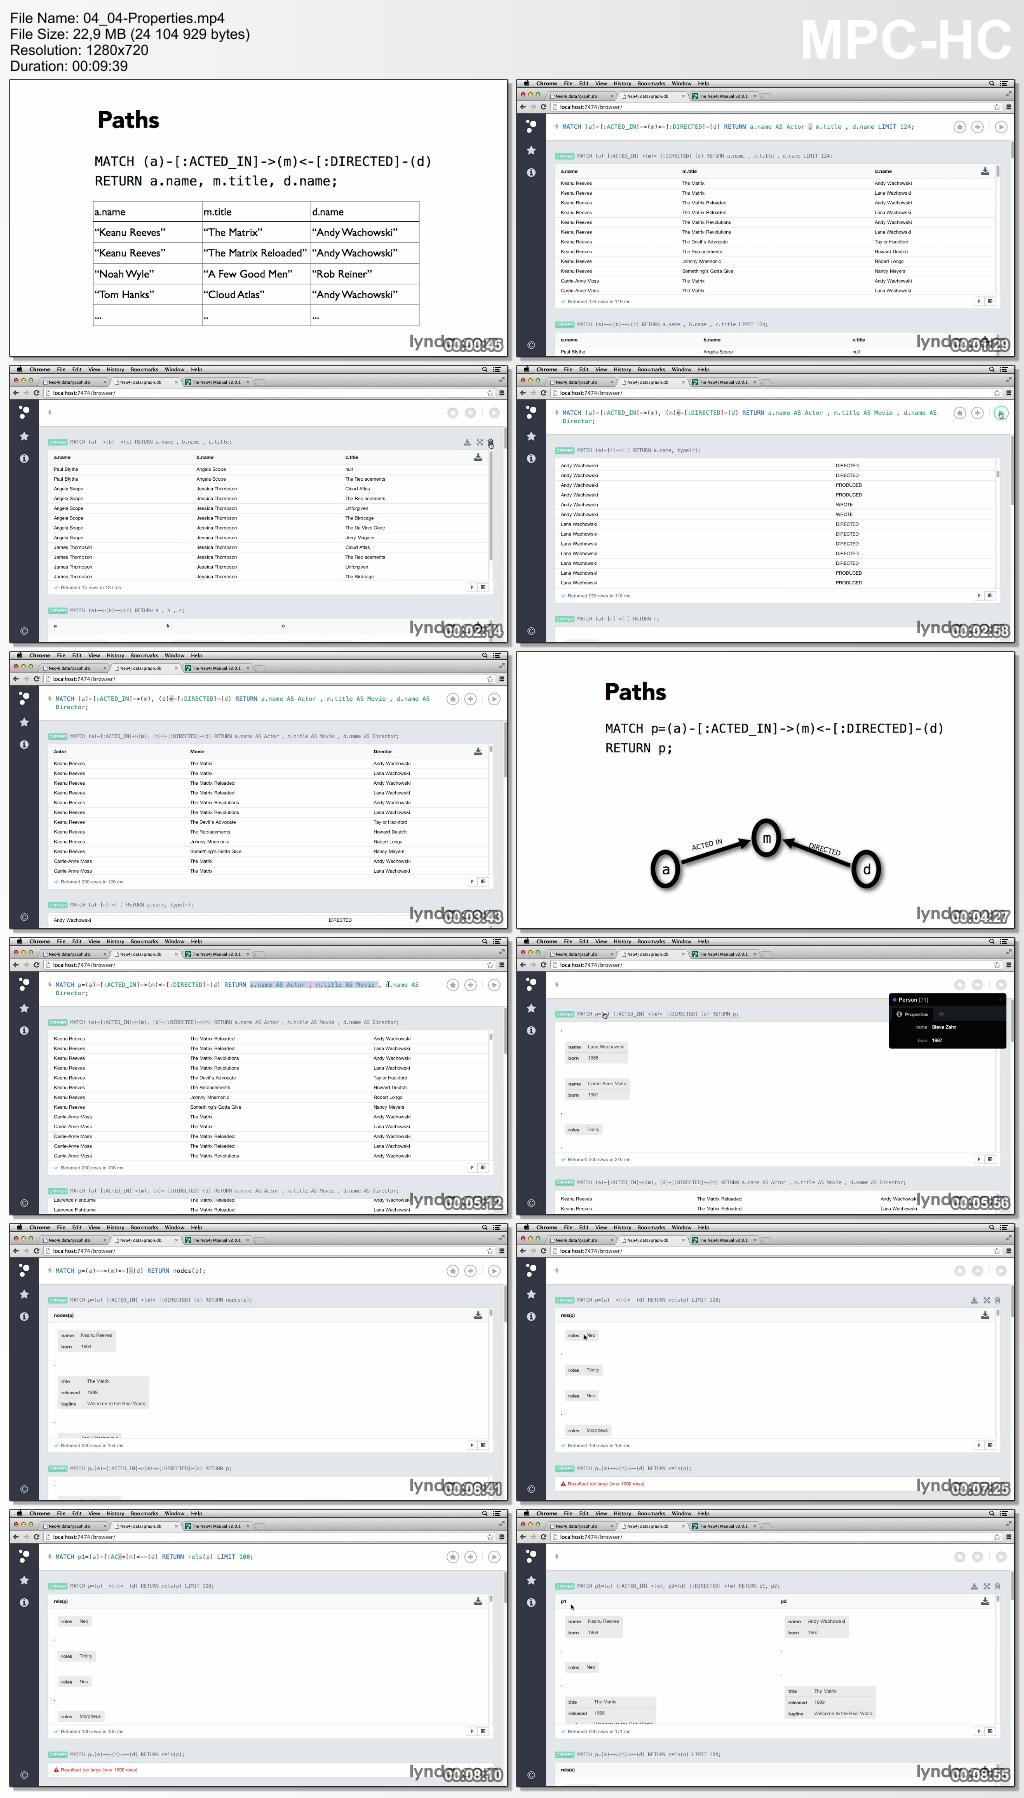Click the Neo4j logo in the 00:01:29 frame sidebar

click(531, 126)
